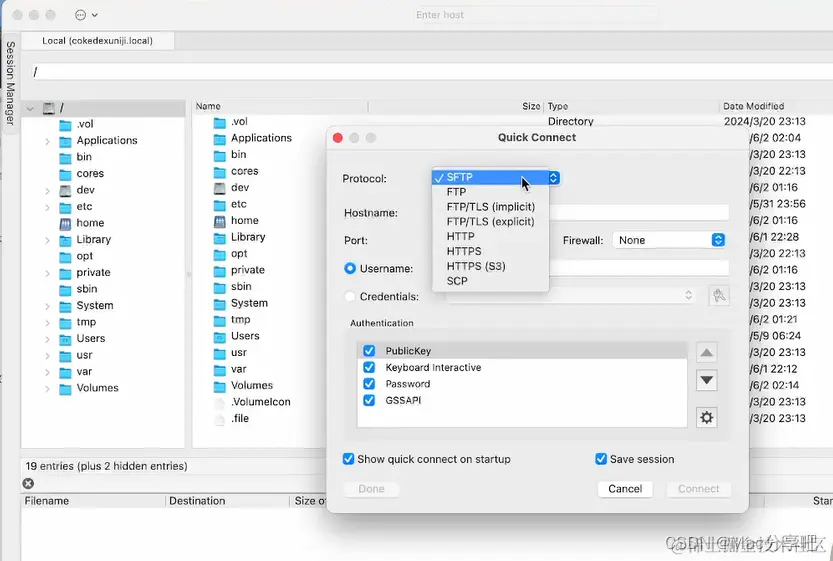Click the home icon in file list
Screen dimensions: 833x561
(219, 220)
